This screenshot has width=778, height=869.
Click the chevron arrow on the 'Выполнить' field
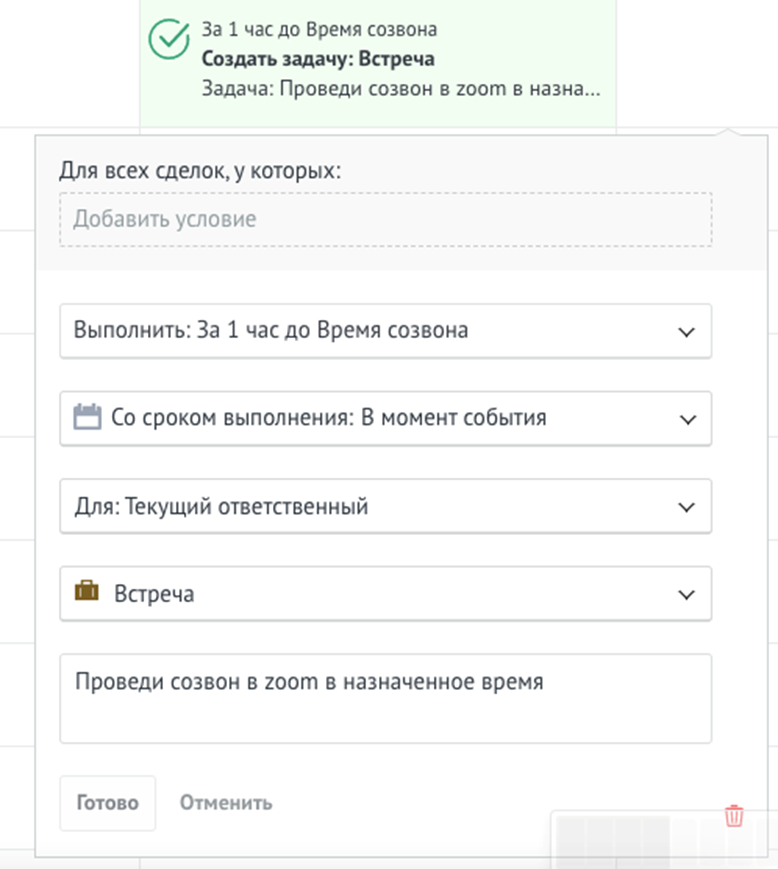[x=686, y=331]
